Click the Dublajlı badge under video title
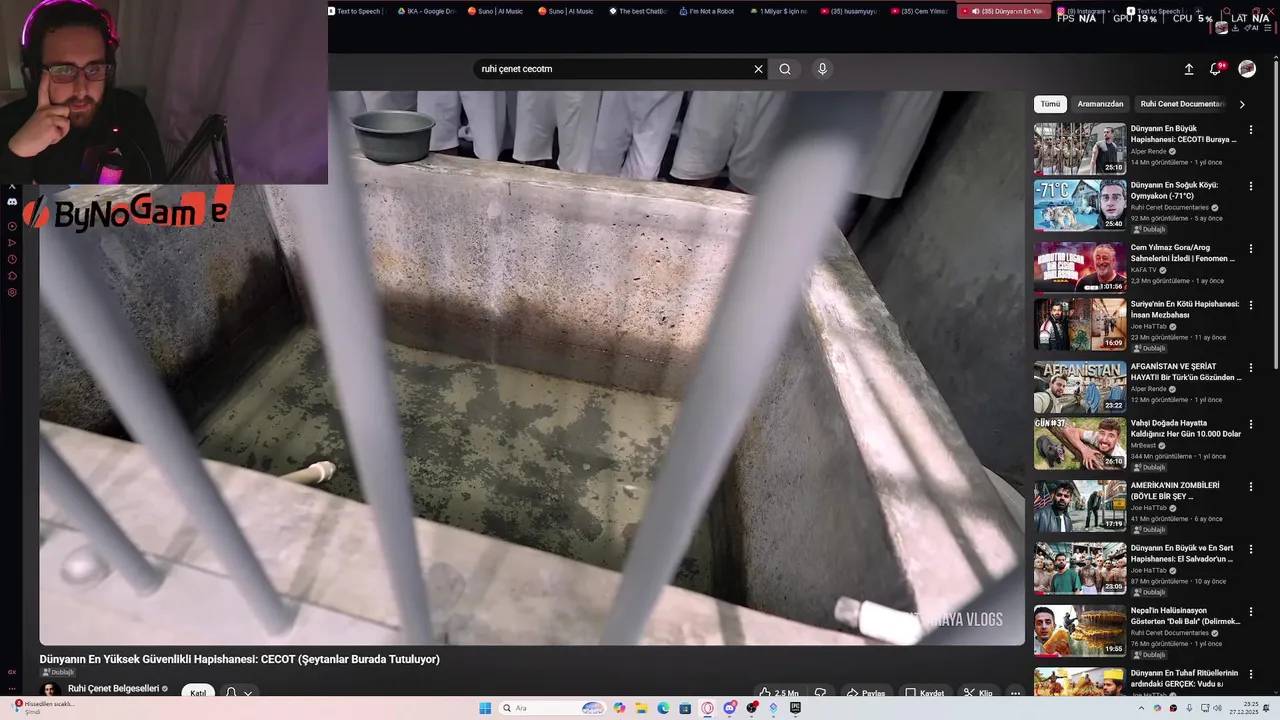Screen dimensions: 1280x720 (x=58, y=672)
